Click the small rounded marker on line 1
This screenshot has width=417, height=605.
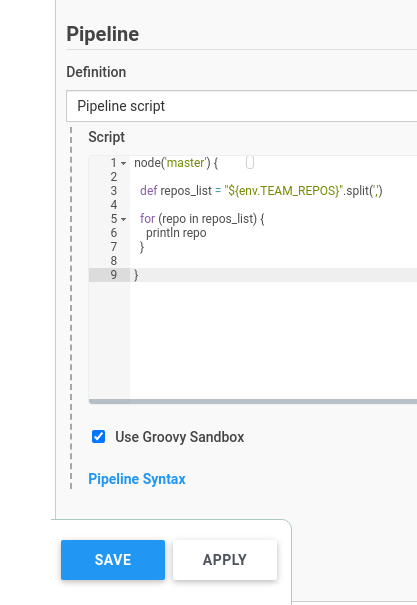250,162
